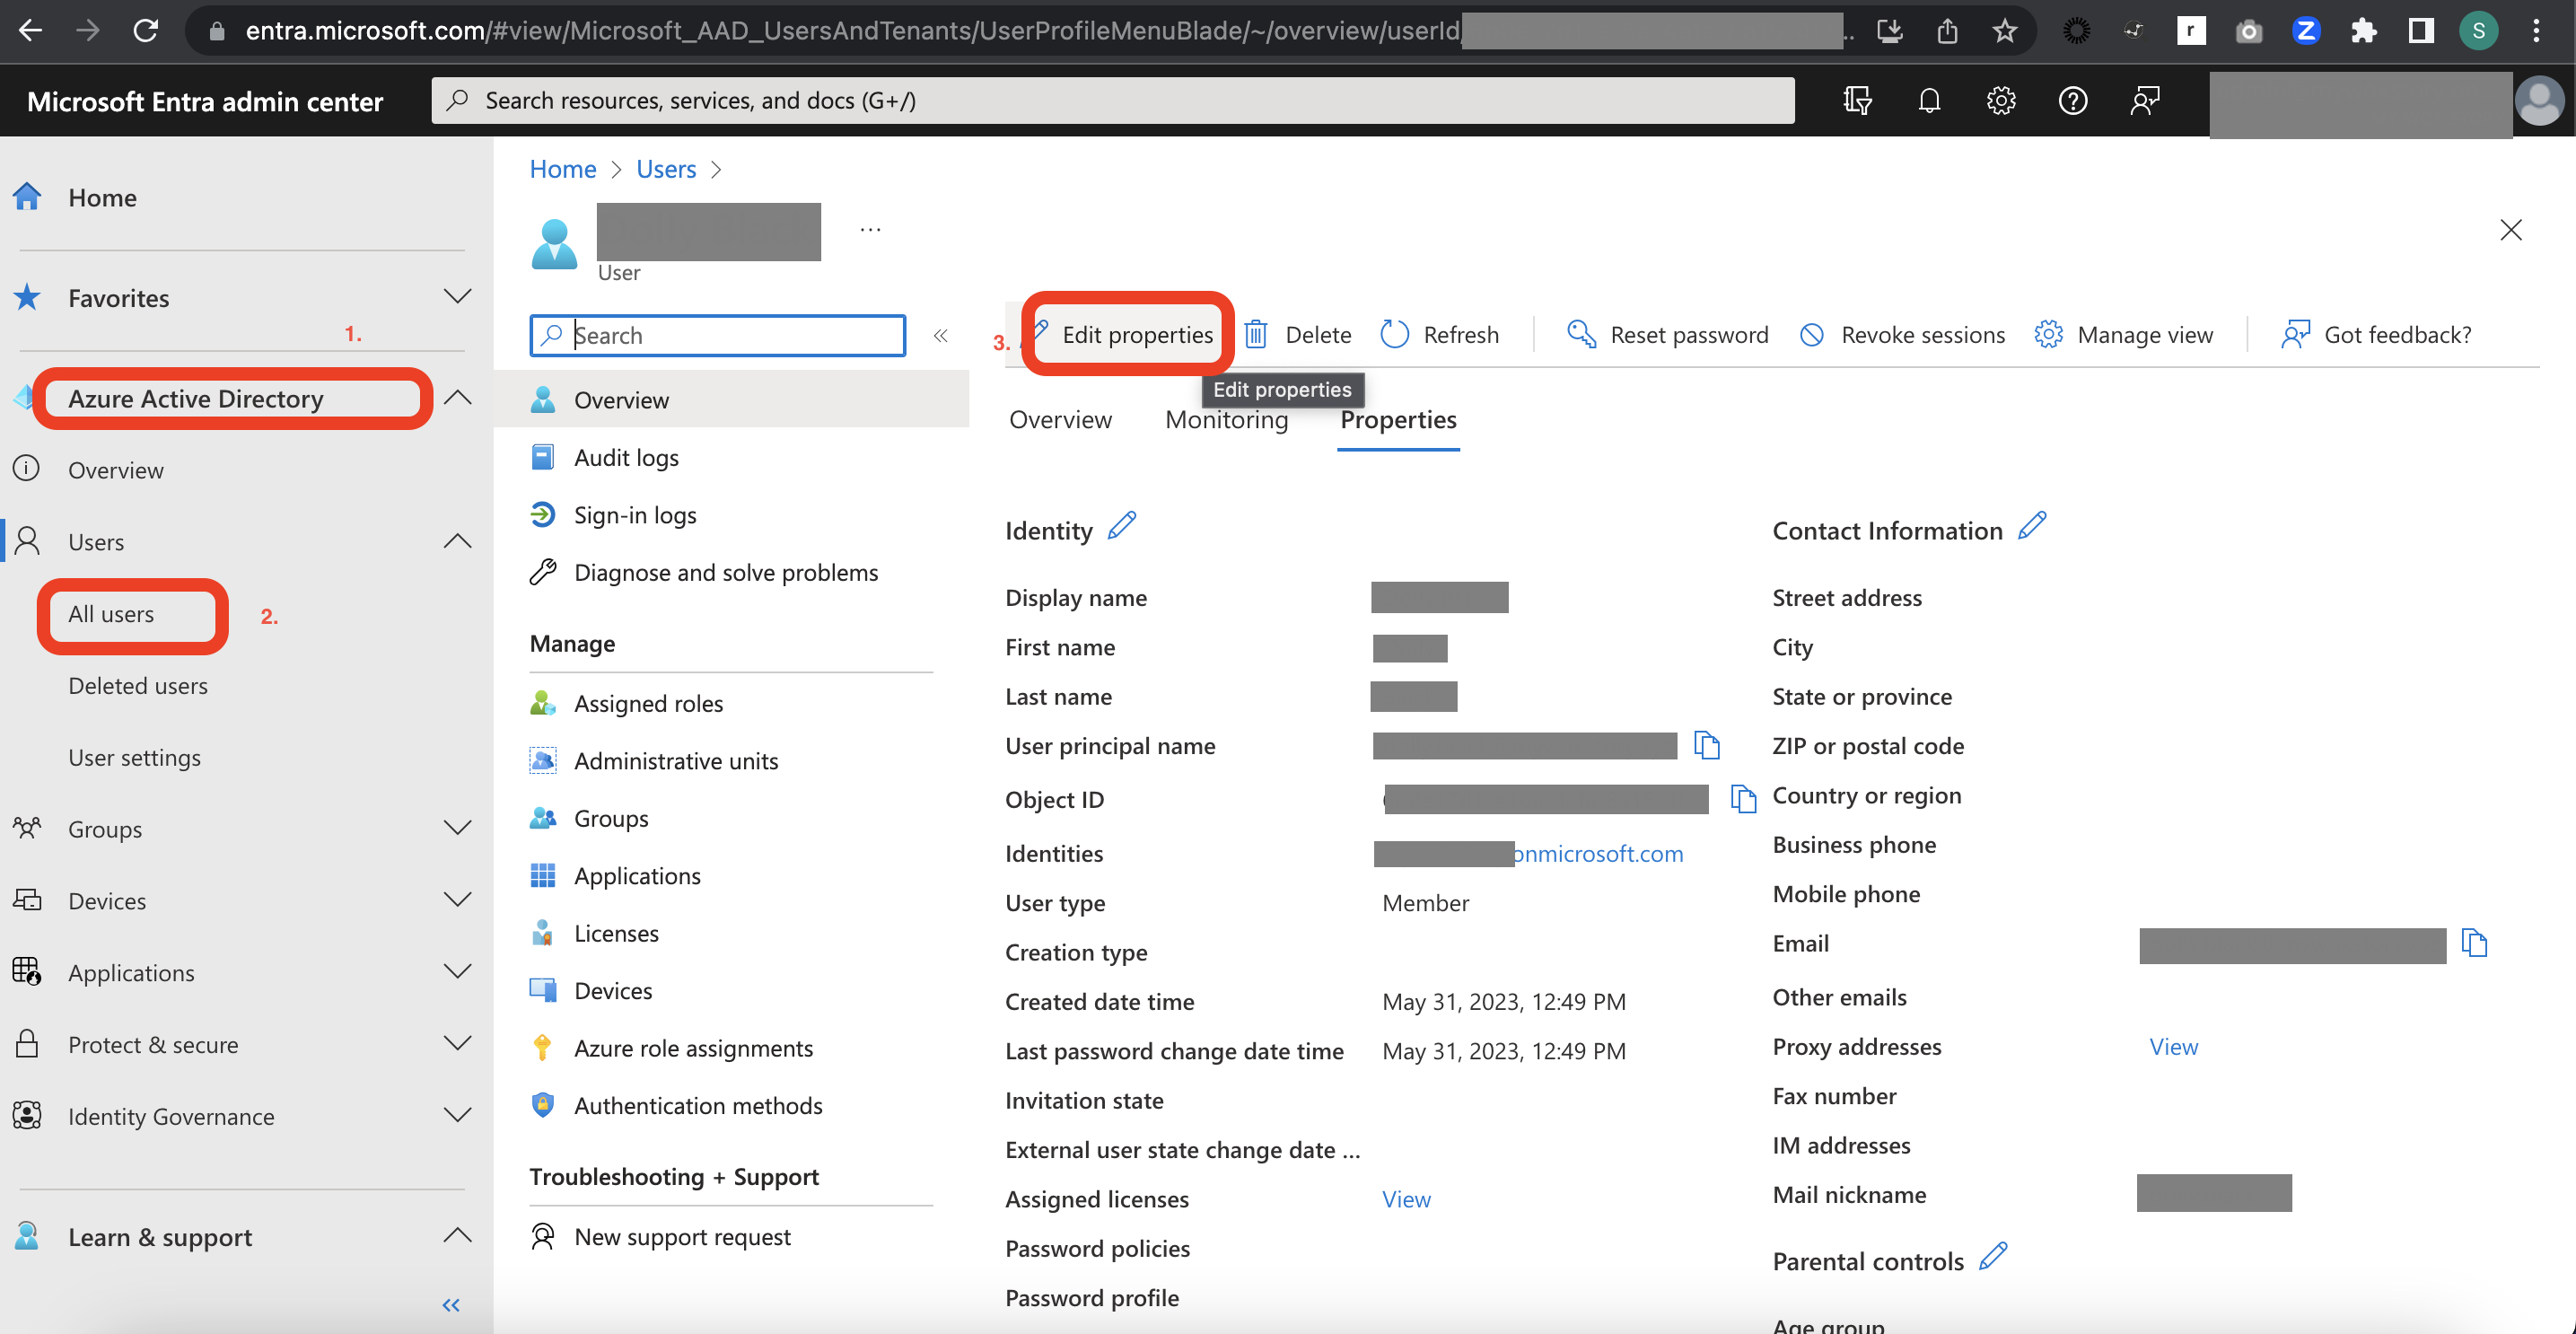
Task: Open Manage view
Action: click(2124, 335)
